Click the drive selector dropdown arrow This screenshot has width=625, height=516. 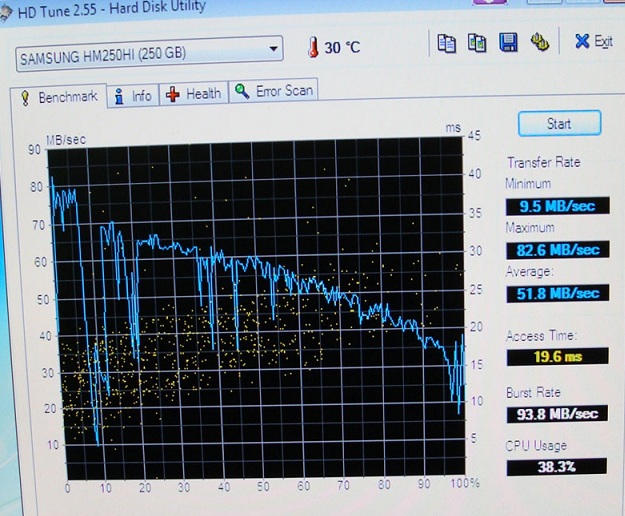coord(273,49)
